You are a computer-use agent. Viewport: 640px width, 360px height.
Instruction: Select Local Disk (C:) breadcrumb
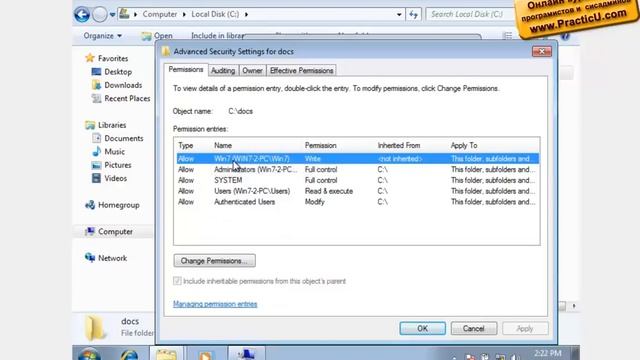click(x=215, y=14)
